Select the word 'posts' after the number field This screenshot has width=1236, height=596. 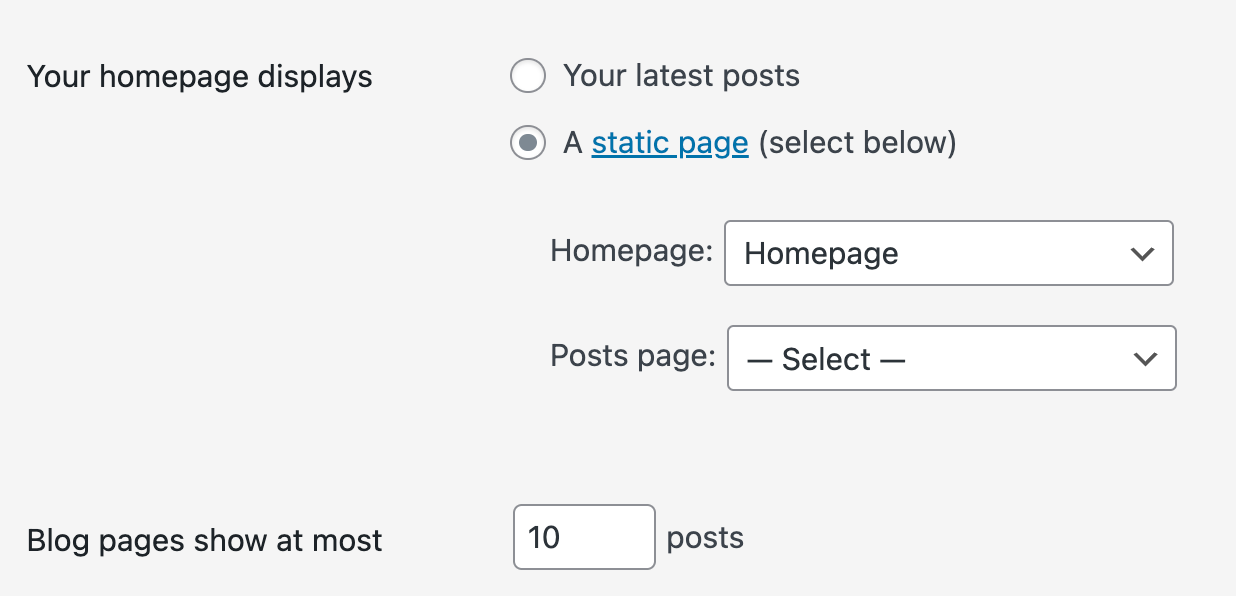[x=704, y=538]
